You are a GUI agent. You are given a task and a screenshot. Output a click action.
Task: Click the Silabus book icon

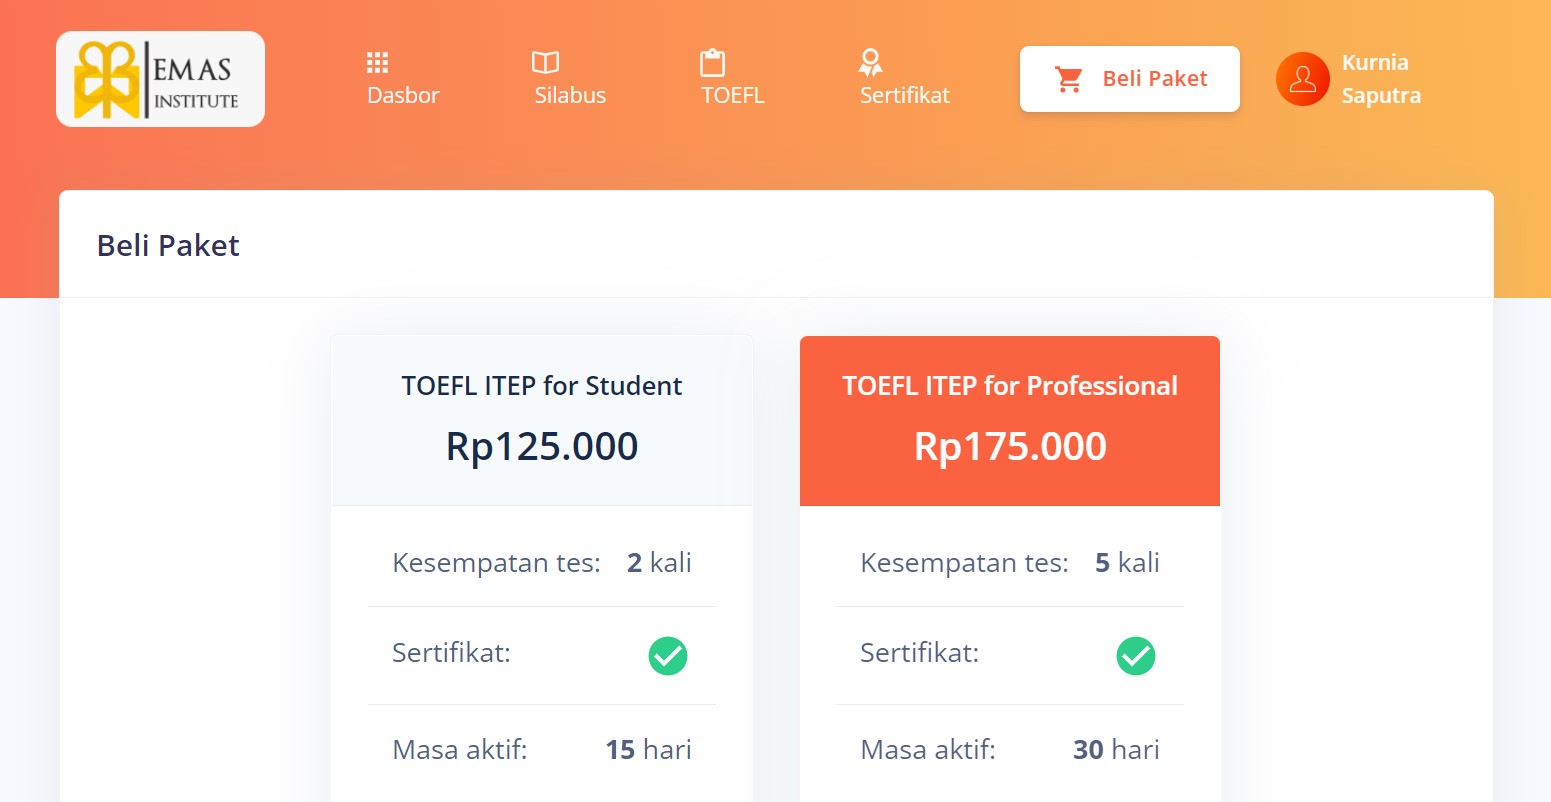545,63
